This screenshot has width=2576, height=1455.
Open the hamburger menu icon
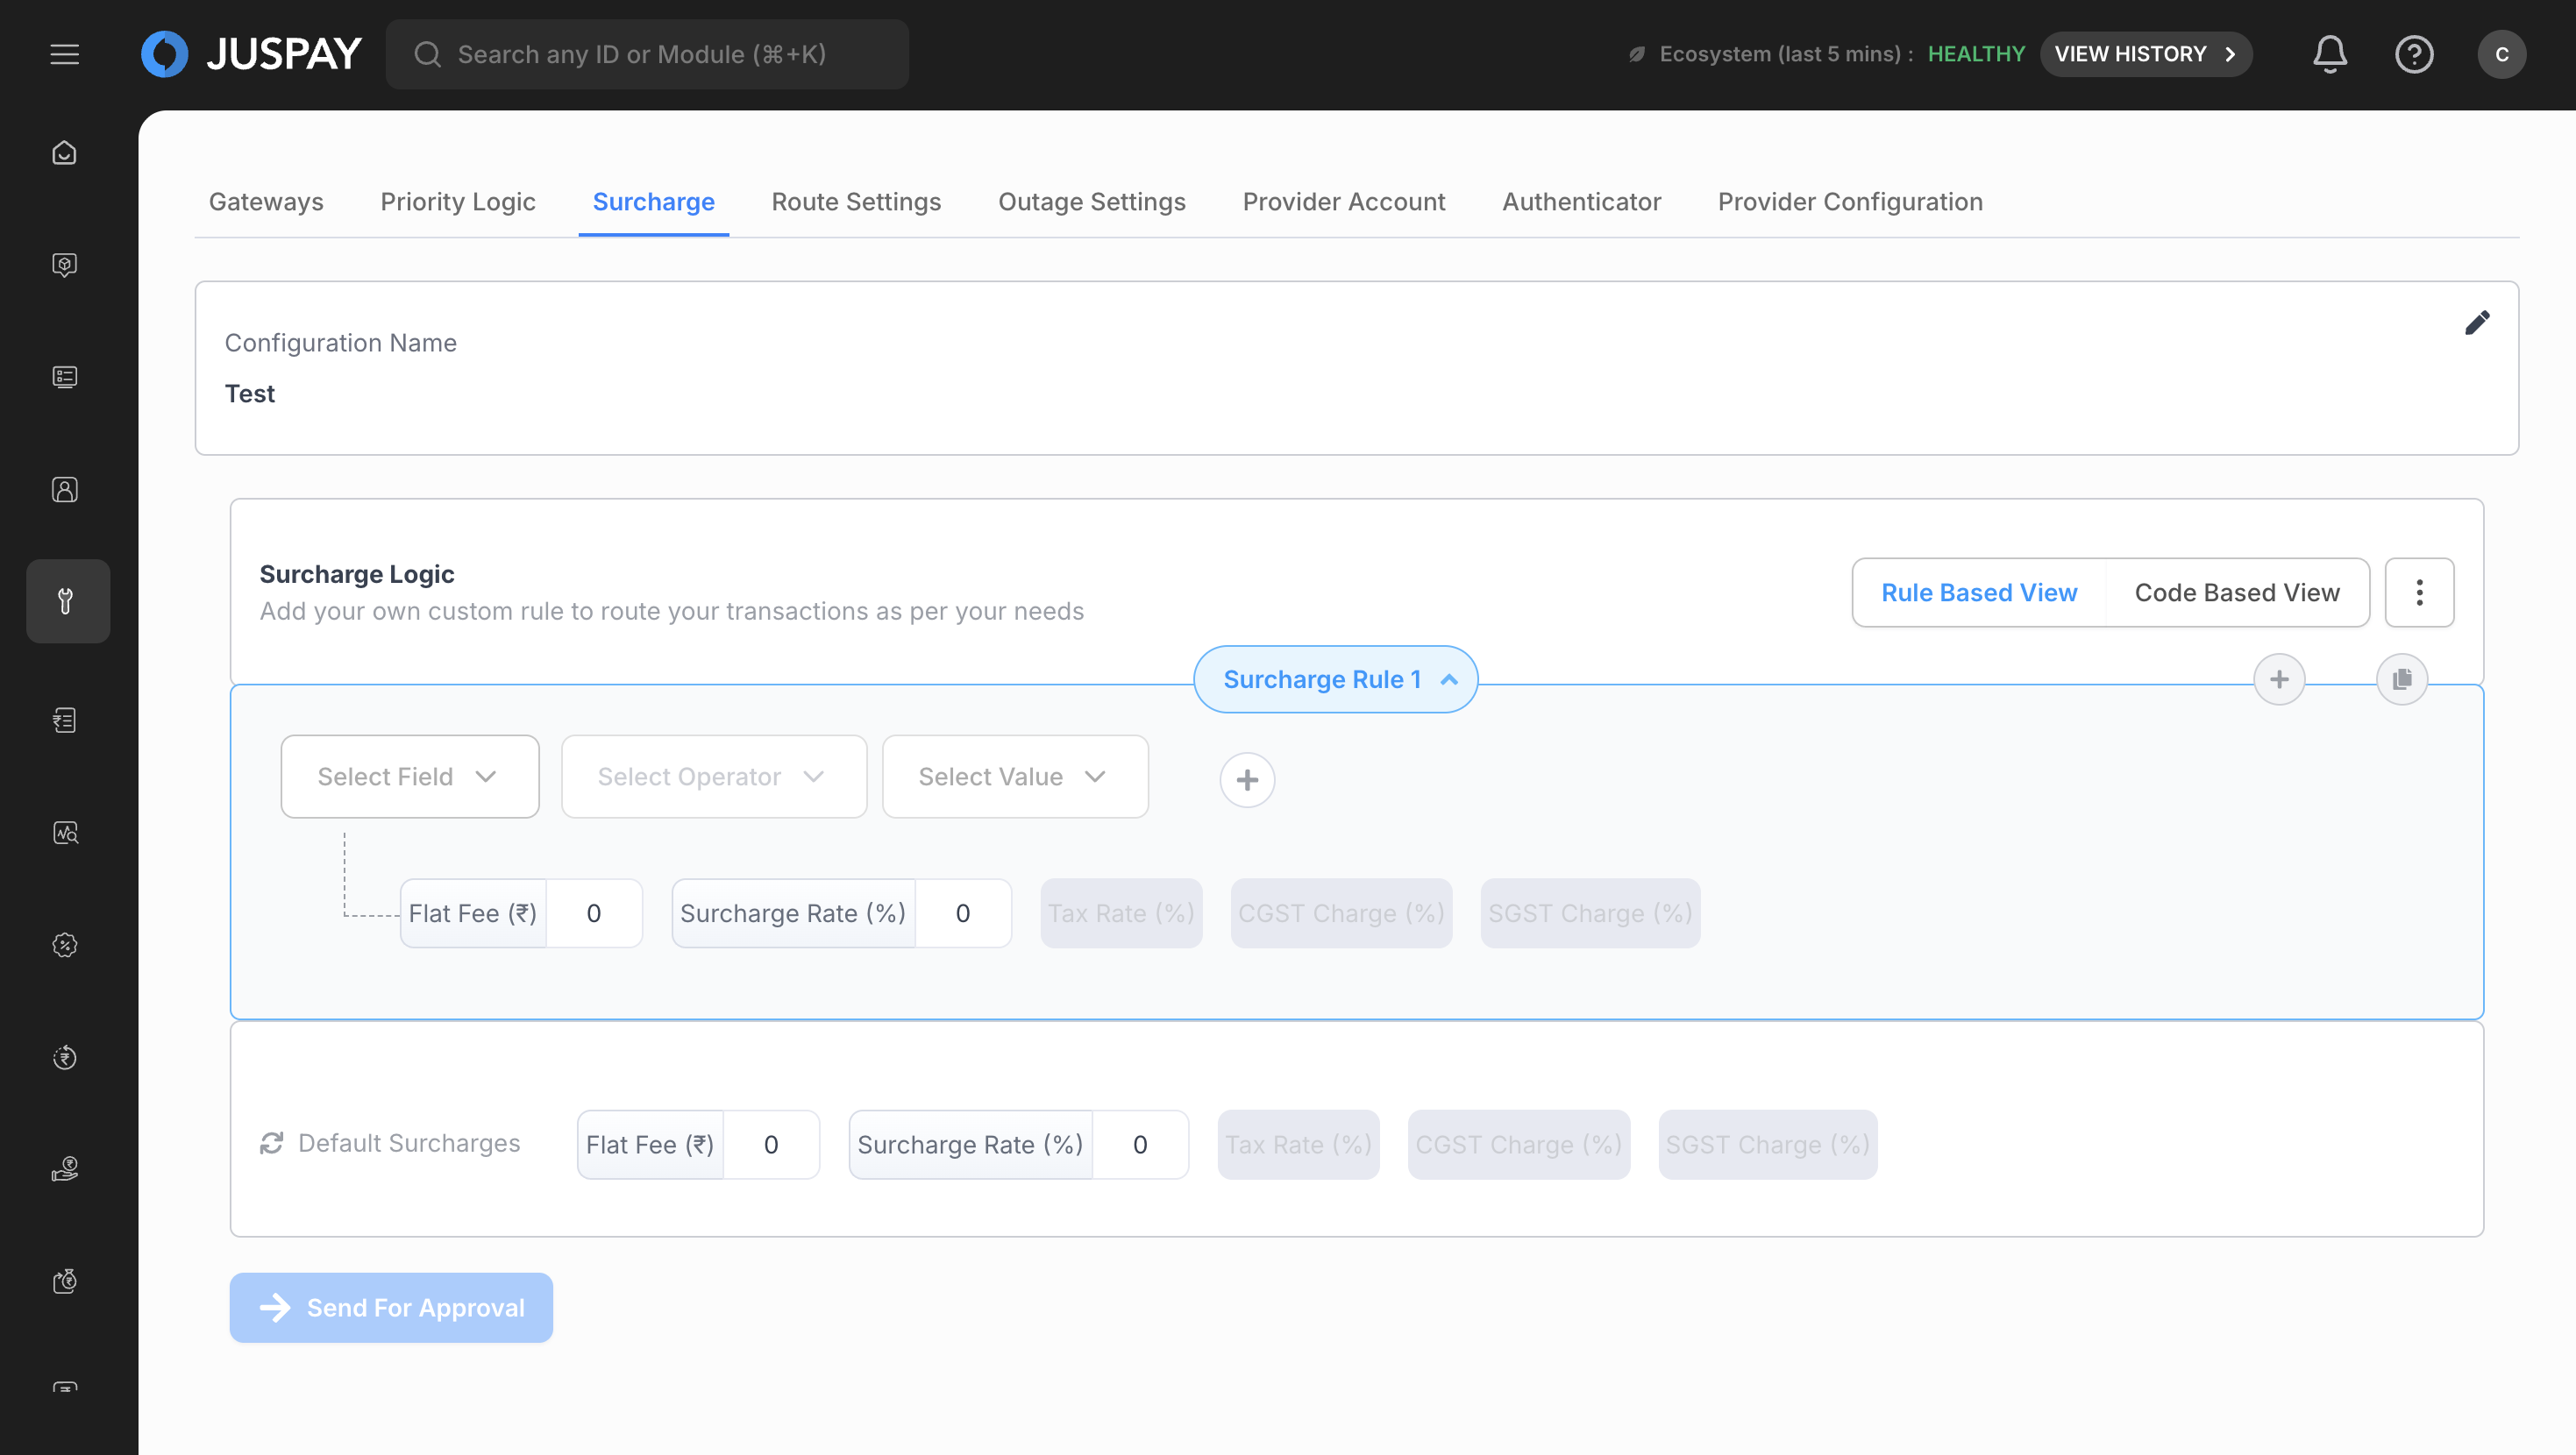tap(65, 54)
